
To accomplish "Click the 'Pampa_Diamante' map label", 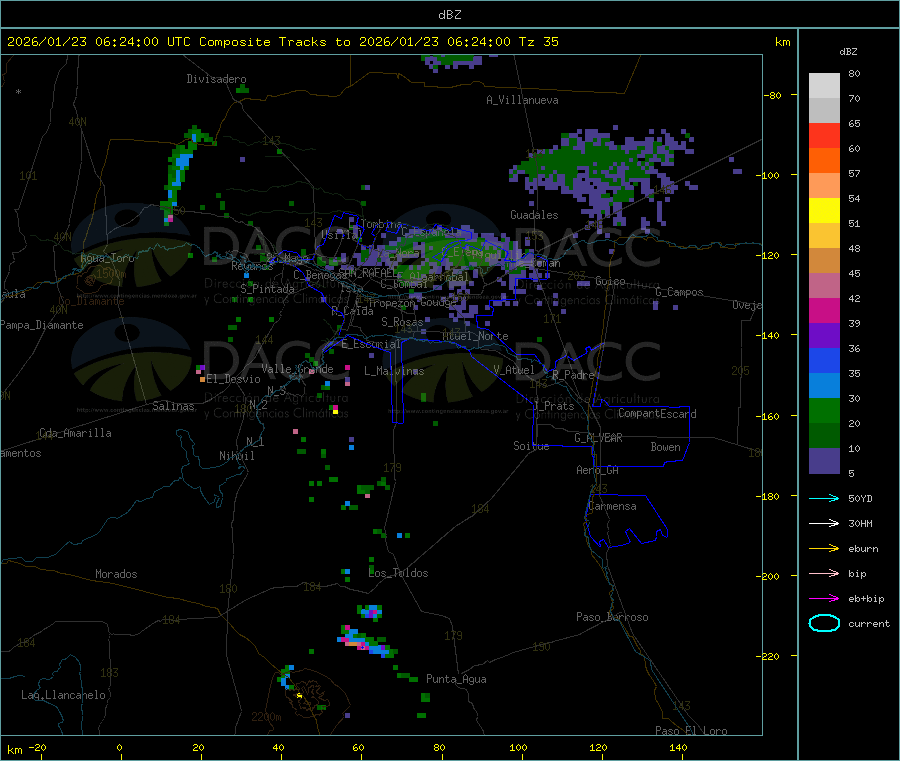I will pos(42,325).
